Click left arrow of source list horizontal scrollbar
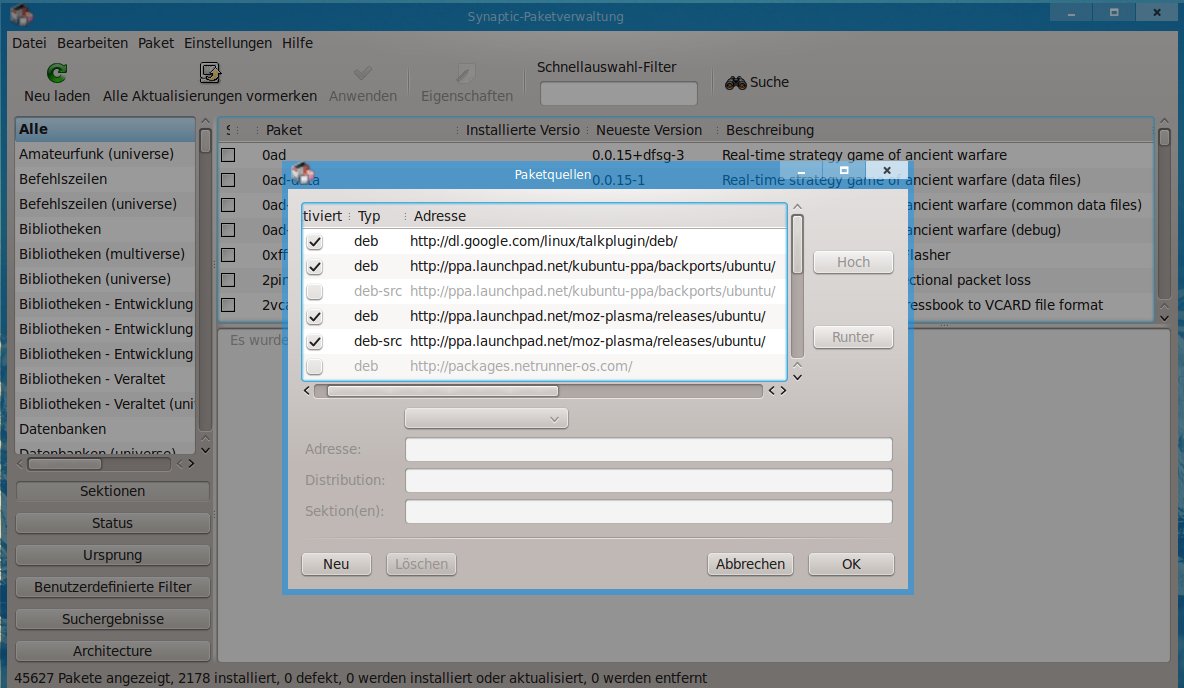 [307, 390]
